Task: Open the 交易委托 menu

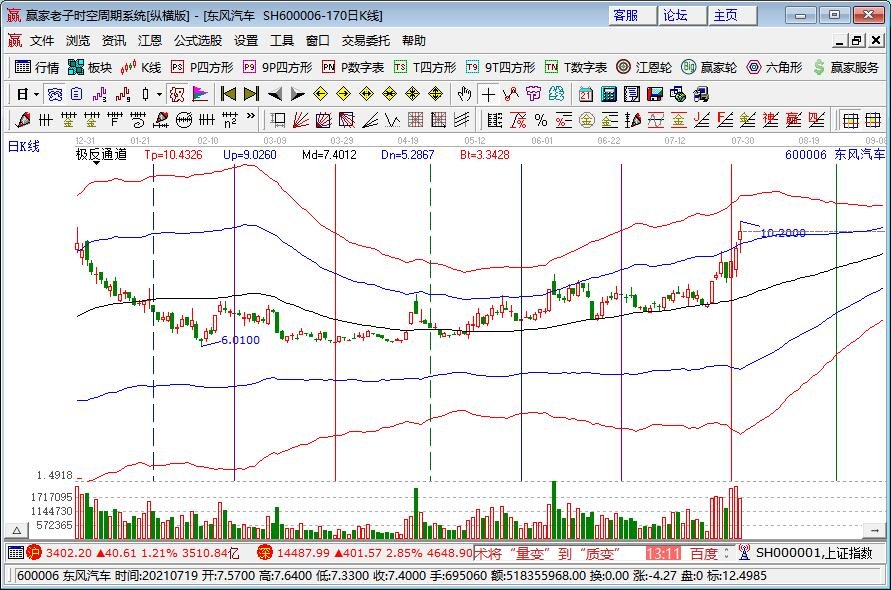Action: 365,41
